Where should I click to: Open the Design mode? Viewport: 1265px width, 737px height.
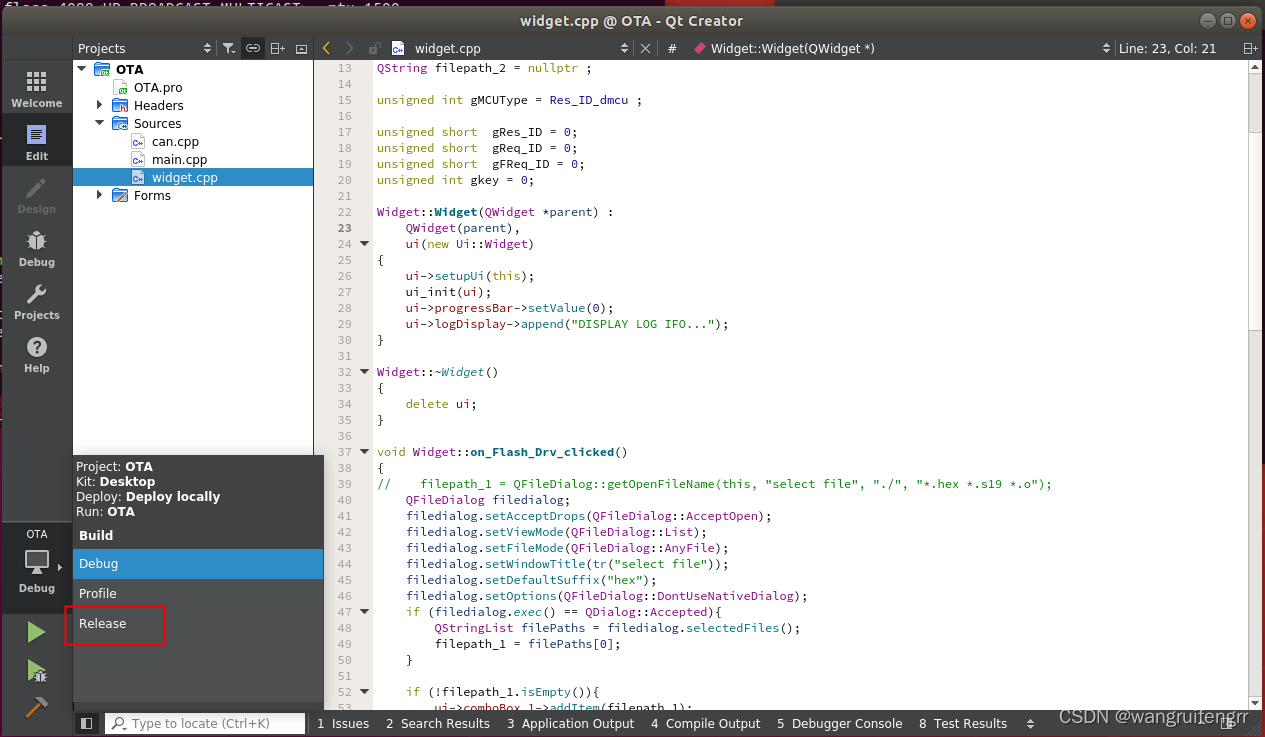point(36,196)
